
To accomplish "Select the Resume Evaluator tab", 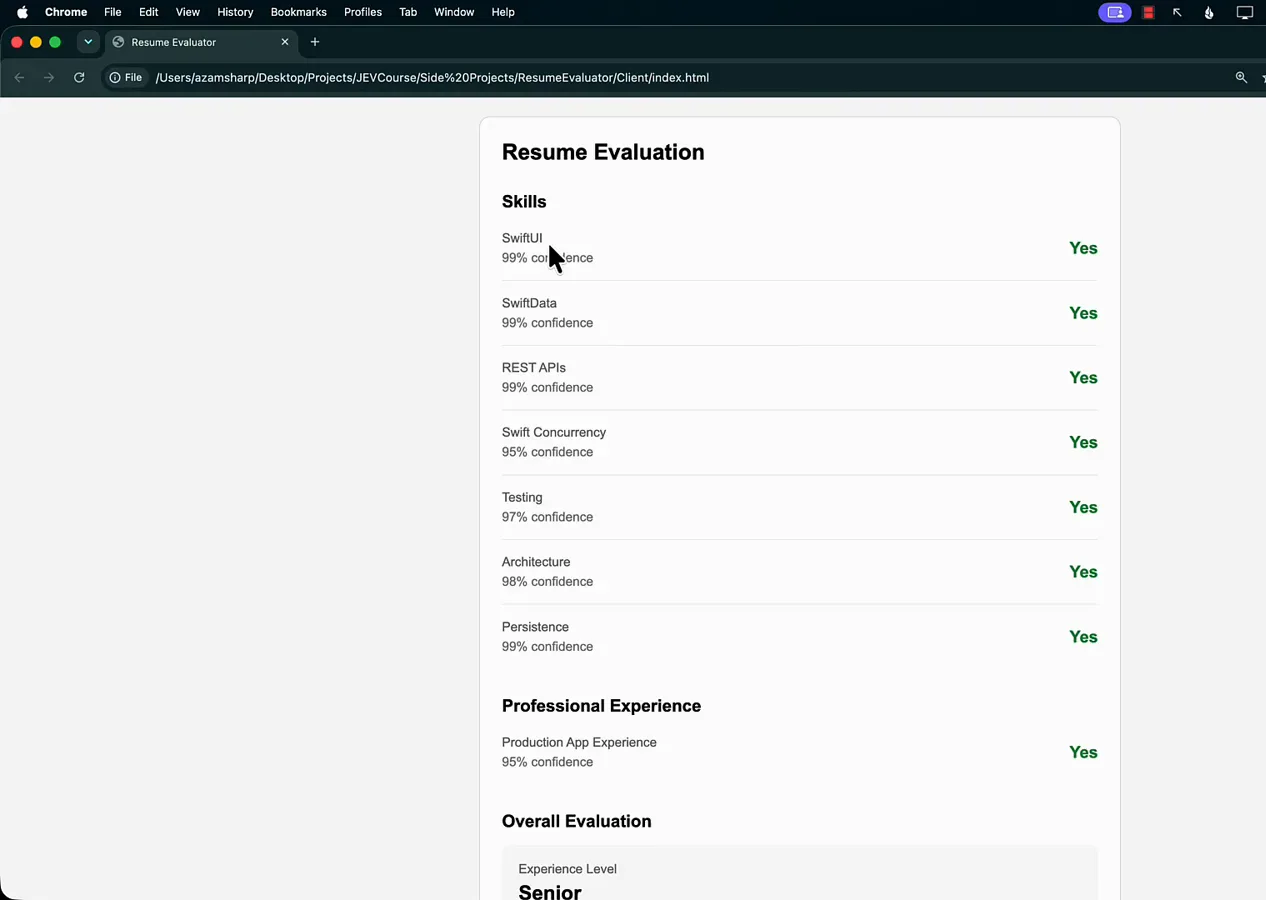I will pyautogui.click(x=200, y=42).
